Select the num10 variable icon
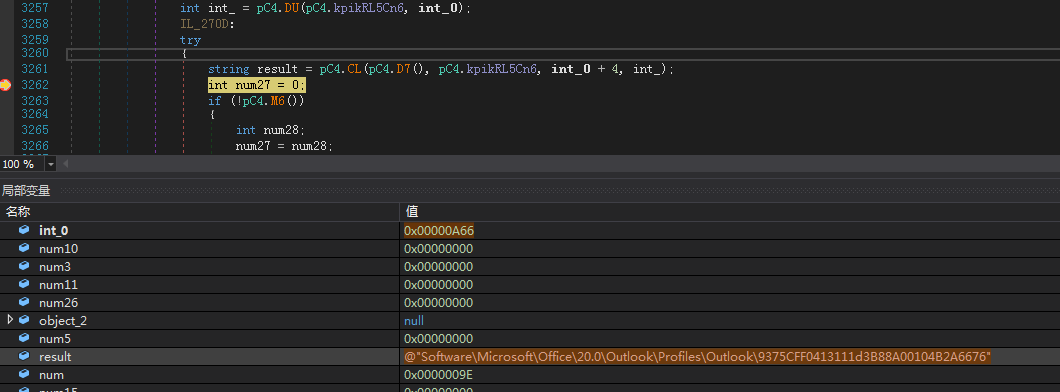The width and height of the screenshot is (1060, 392). (24, 248)
